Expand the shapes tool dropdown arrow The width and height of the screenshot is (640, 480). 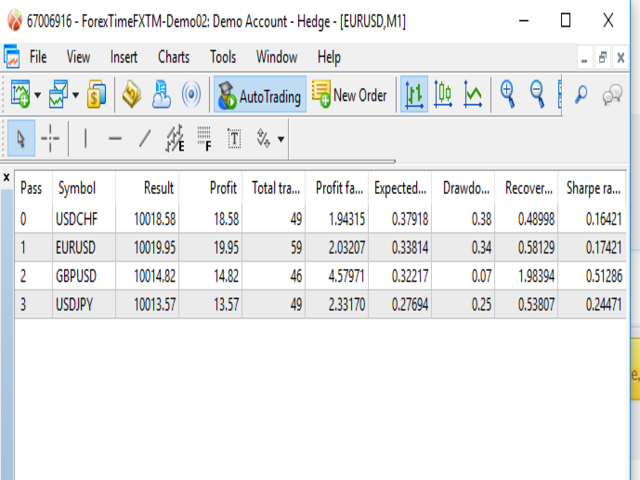coord(281,139)
